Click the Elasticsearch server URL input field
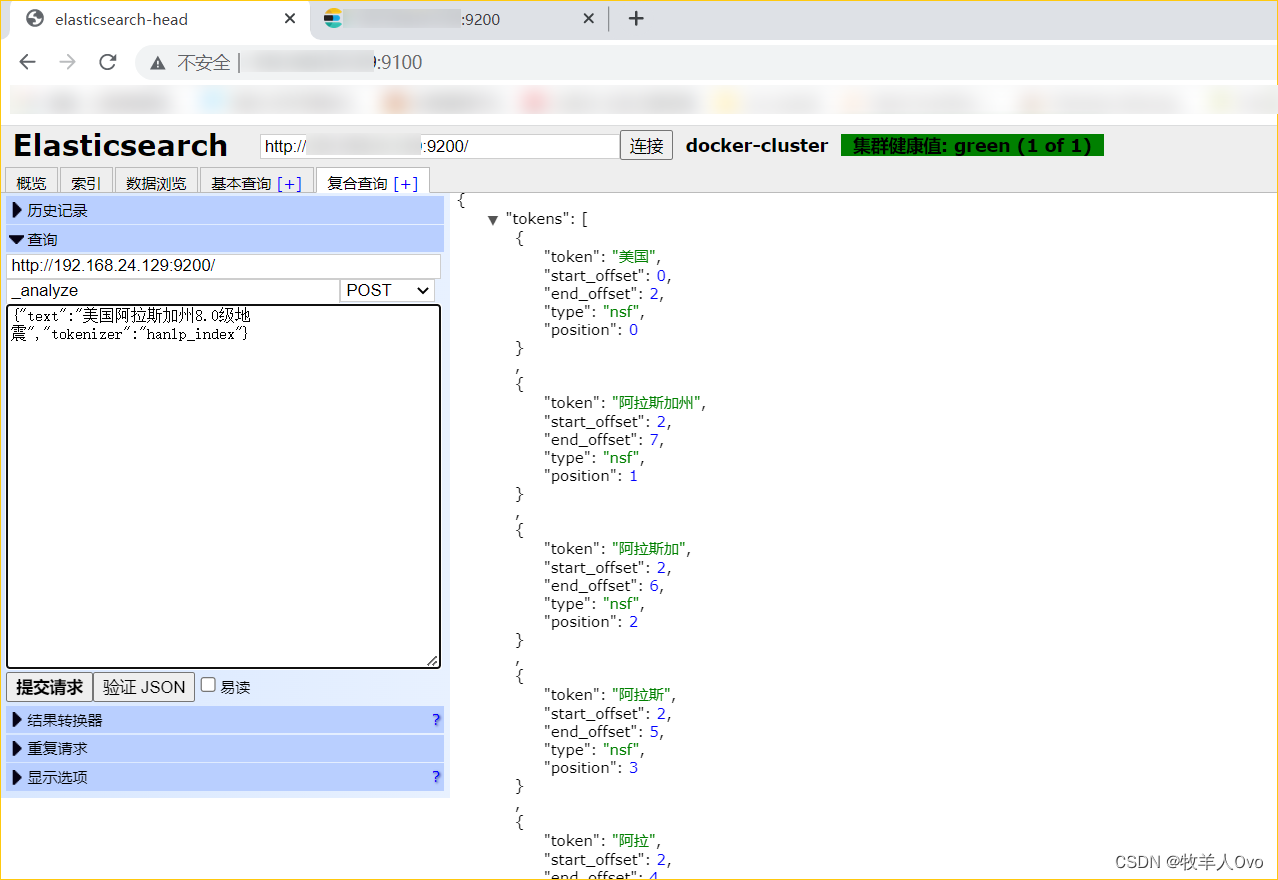Screen dimensions: 1278x880 [x=440, y=145]
